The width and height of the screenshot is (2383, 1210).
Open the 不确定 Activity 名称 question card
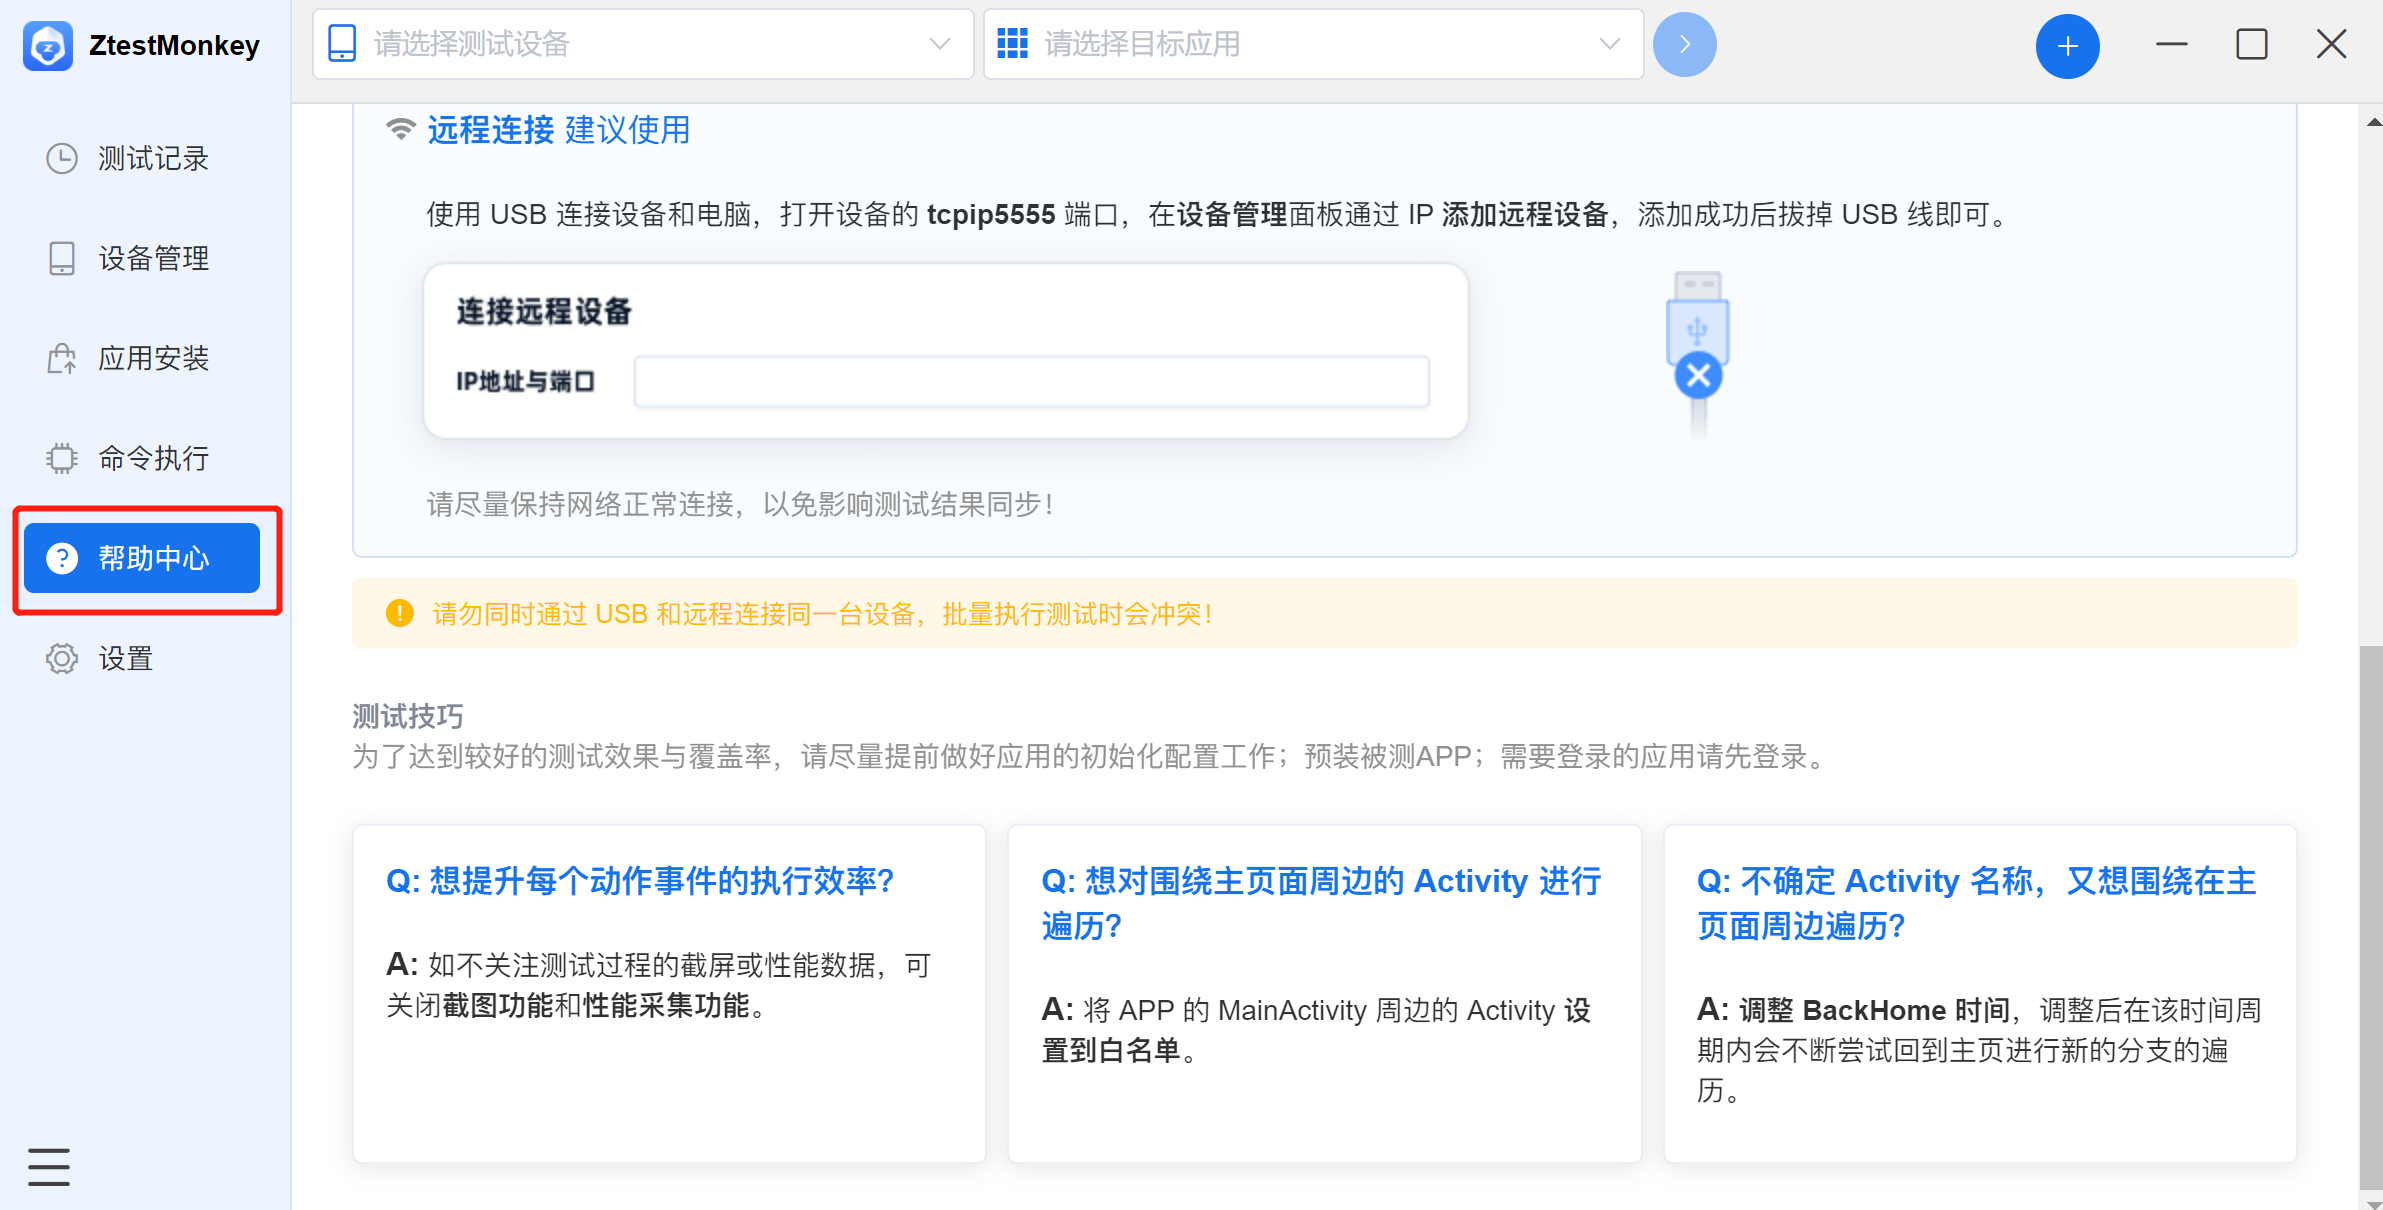(1980, 993)
